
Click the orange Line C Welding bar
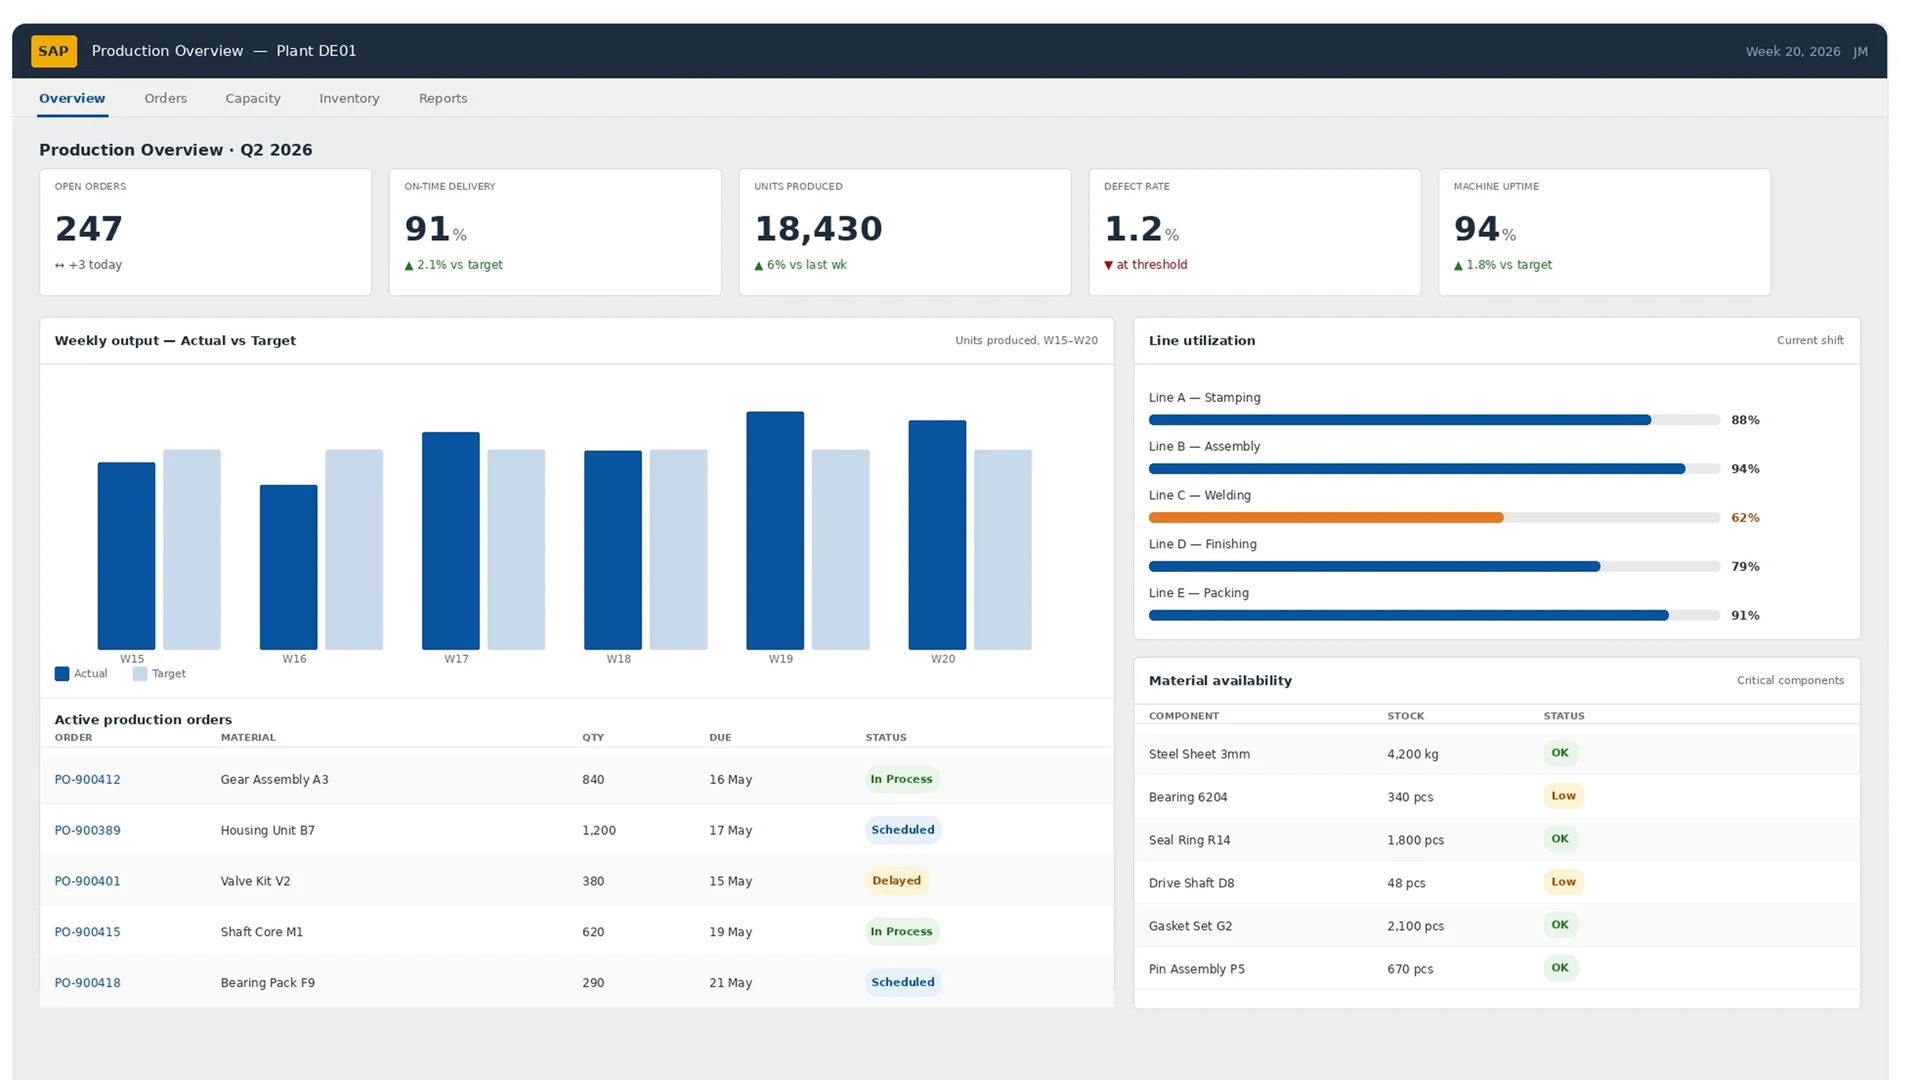pos(1326,518)
